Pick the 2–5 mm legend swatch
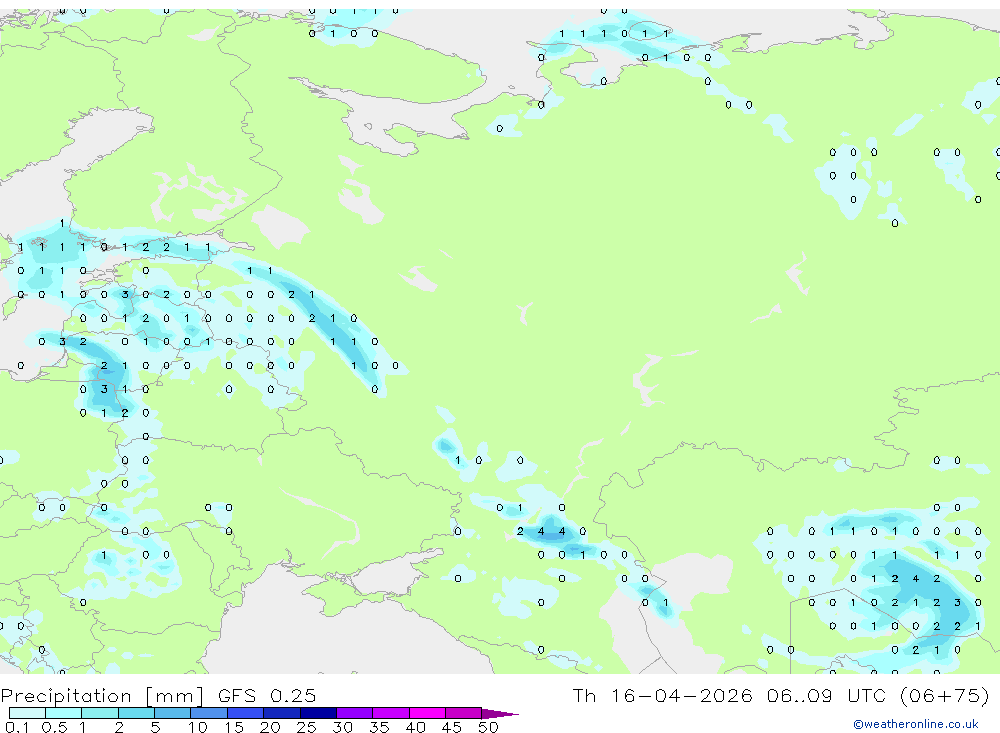The height and width of the screenshot is (733, 1000). coord(136,713)
